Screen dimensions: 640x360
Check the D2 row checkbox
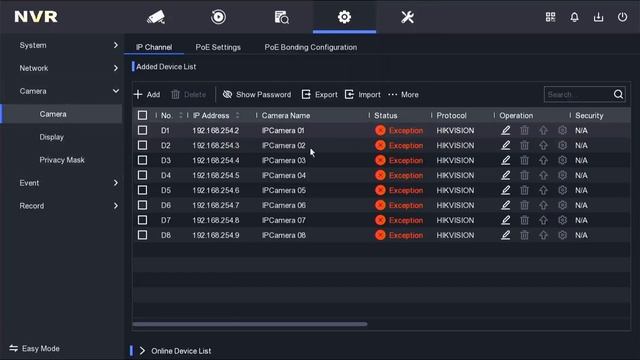coord(142,145)
